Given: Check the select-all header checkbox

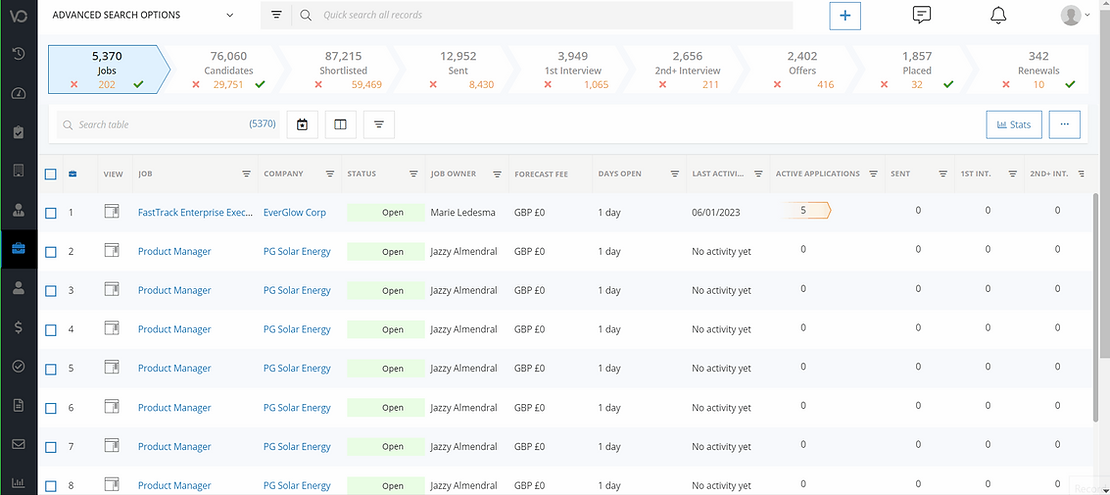Looking at the screenshot, I should coord(51,174).
